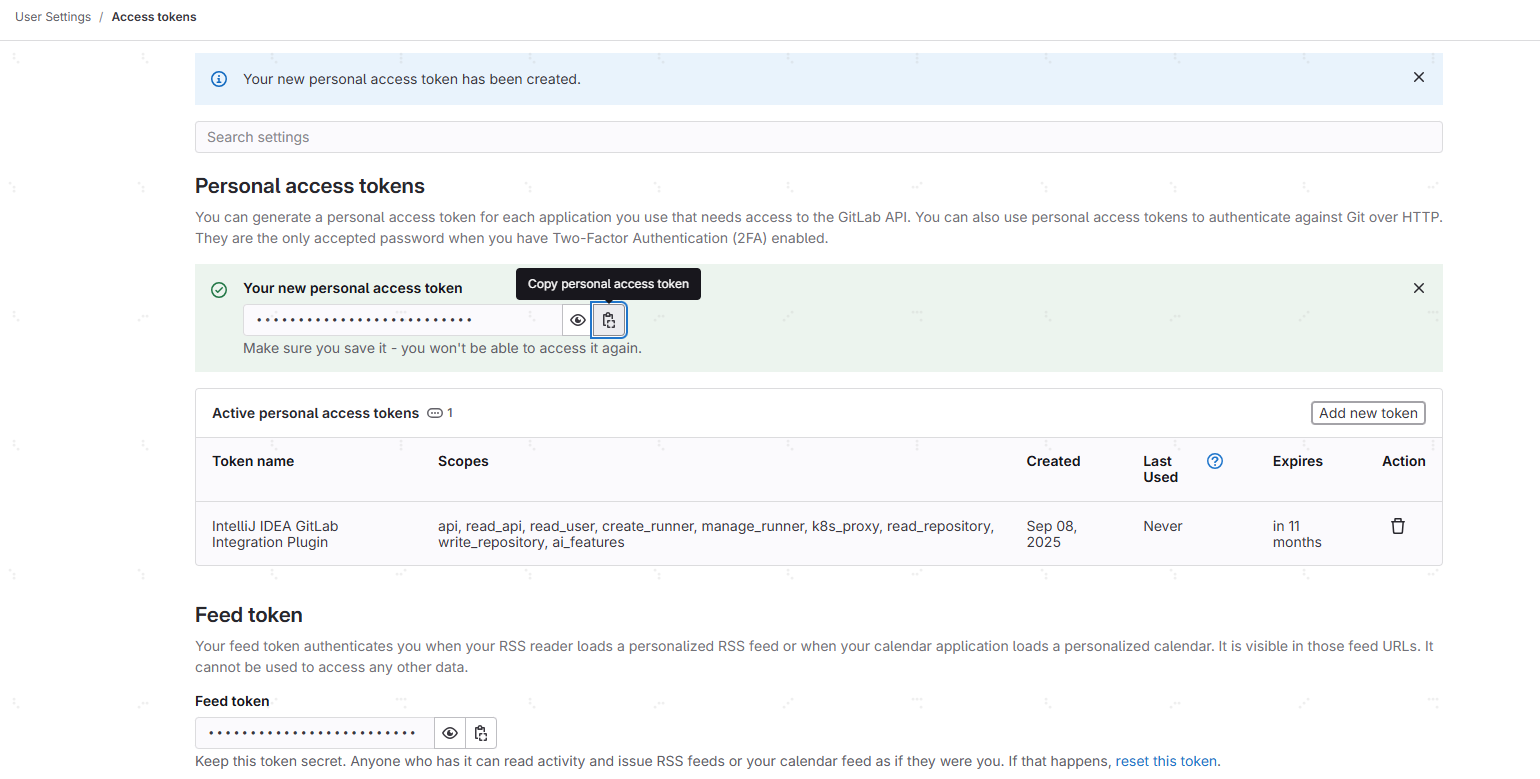This screenshot has height=779, width=1540.
Task: Click the Active personal access tokens title
Action: (x=315, y=413)
